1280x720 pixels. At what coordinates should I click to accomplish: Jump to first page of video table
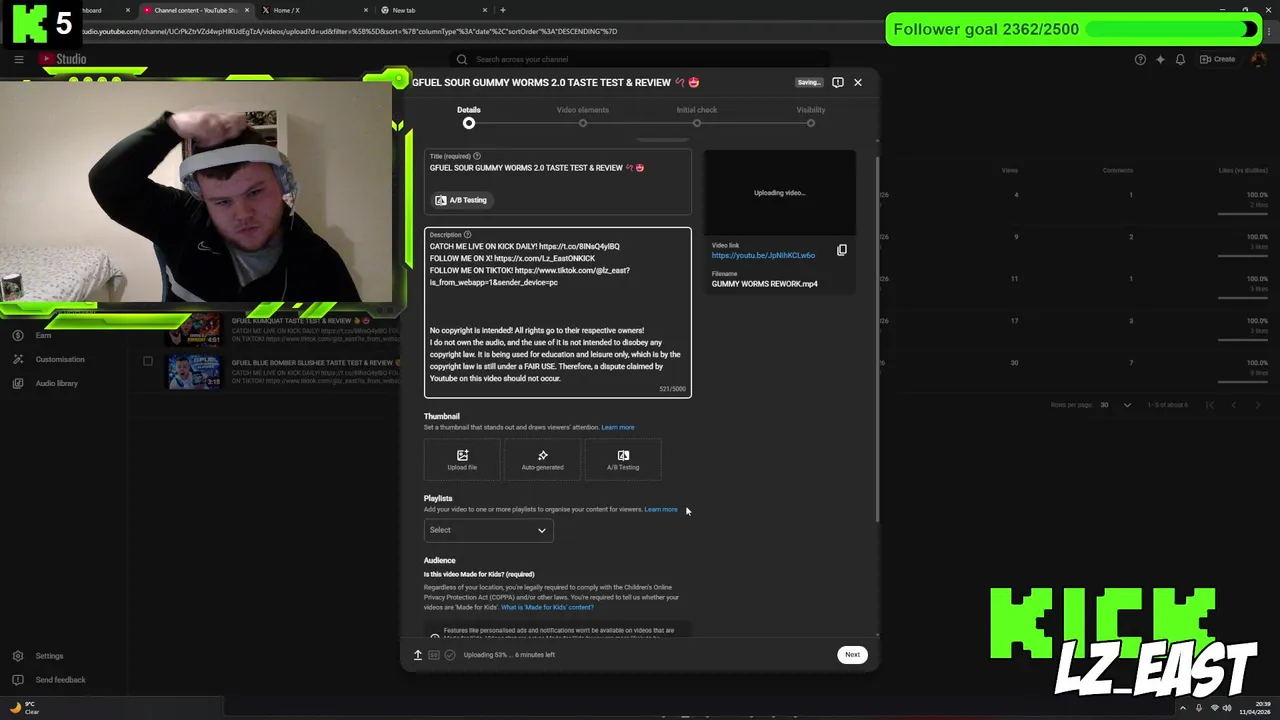click(1210, 405)
